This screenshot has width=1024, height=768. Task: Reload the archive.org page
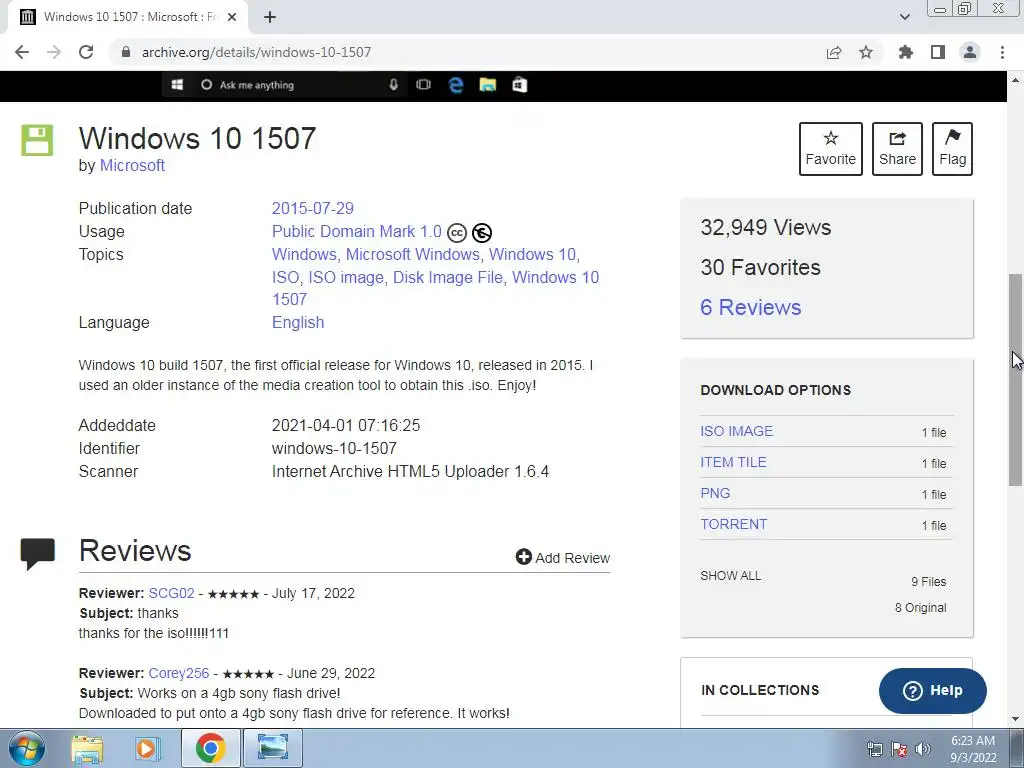86,52
